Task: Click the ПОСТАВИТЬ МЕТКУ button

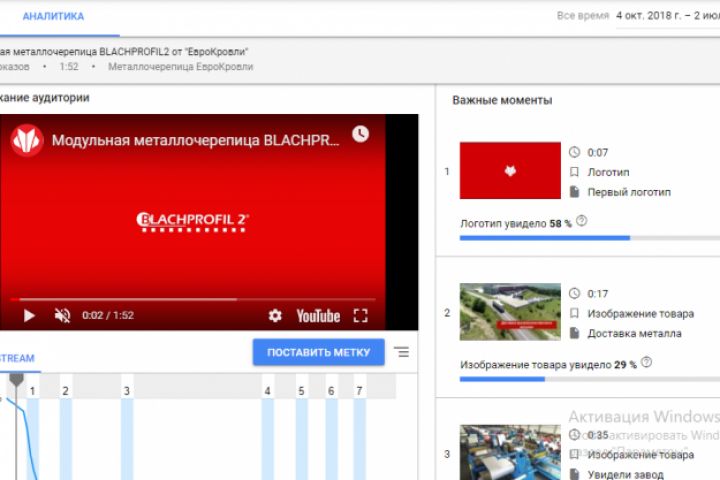Action: (x=318, y=352)
